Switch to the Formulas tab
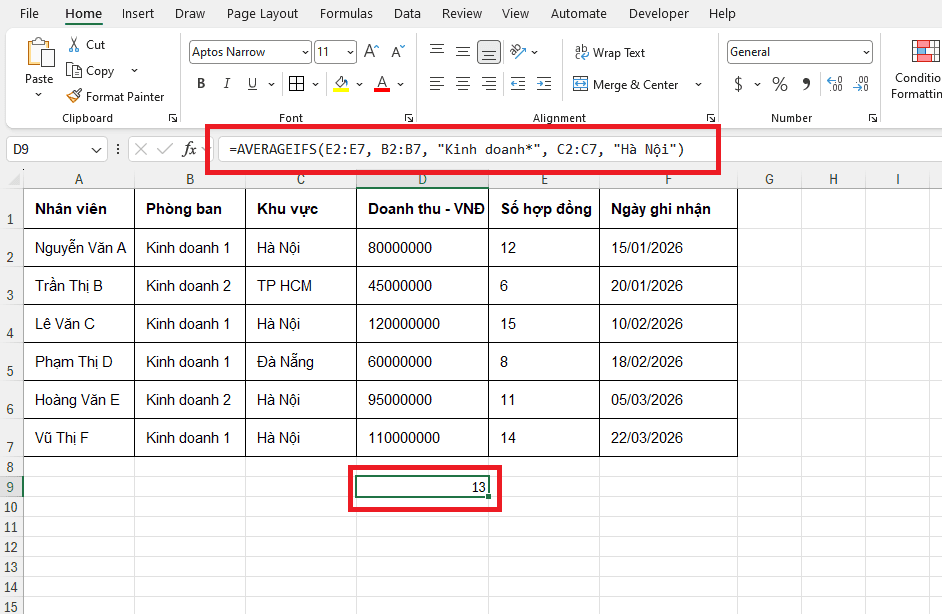This screenshot has height=614, width=942. click(346, 13)
